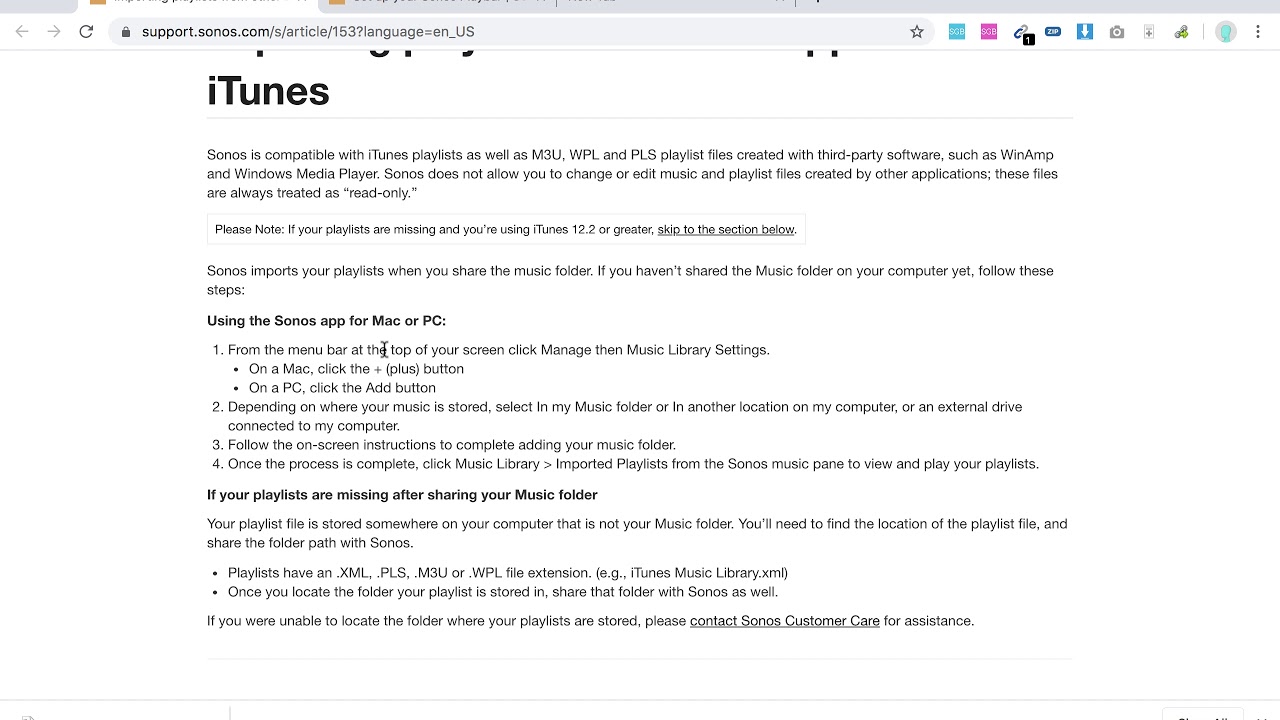Click step 3 'Follow the on-screen instructions'
Screen dimensions: 1280x720
point(452,445)
